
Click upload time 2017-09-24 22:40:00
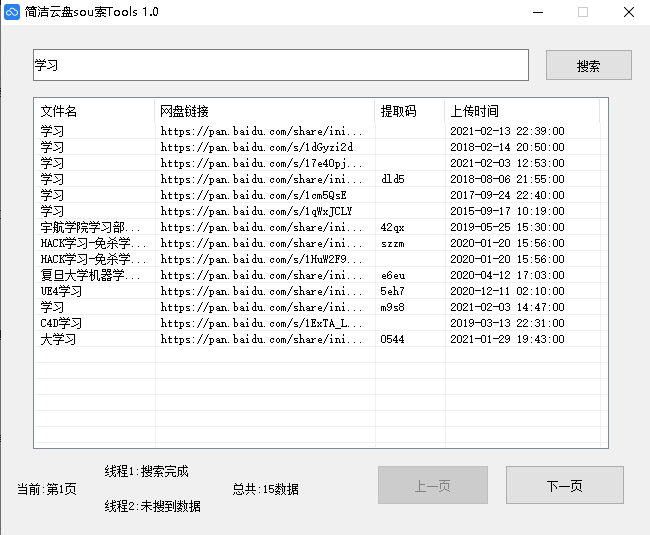[x=507, y=195]
